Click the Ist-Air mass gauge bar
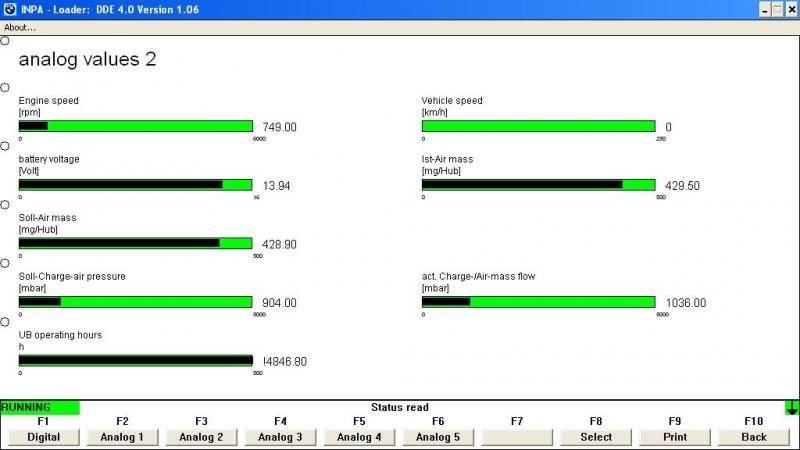The height and width of the screenshot is (450, 800). coord(538,185)
